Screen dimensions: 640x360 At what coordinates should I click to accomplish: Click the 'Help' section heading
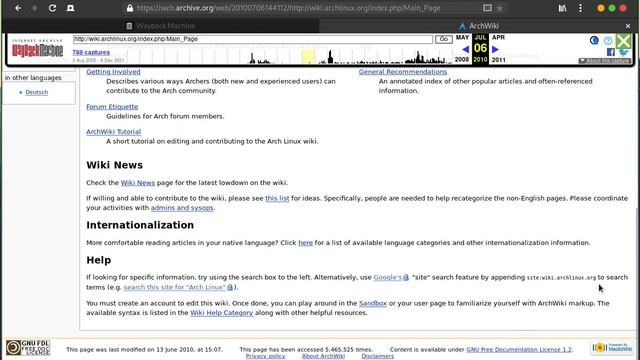[98, 260]
